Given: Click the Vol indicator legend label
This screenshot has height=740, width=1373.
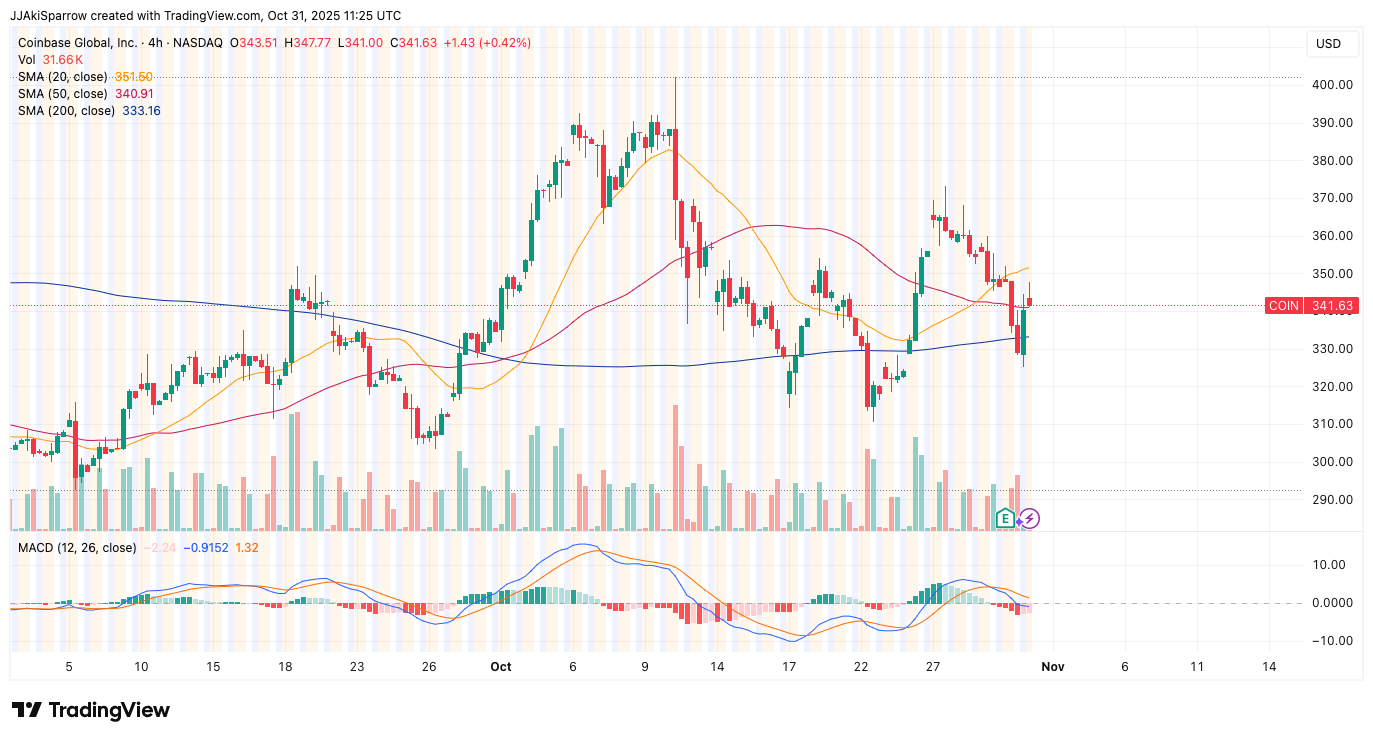Looking at the screenshot, I should [x=27, y=60].
